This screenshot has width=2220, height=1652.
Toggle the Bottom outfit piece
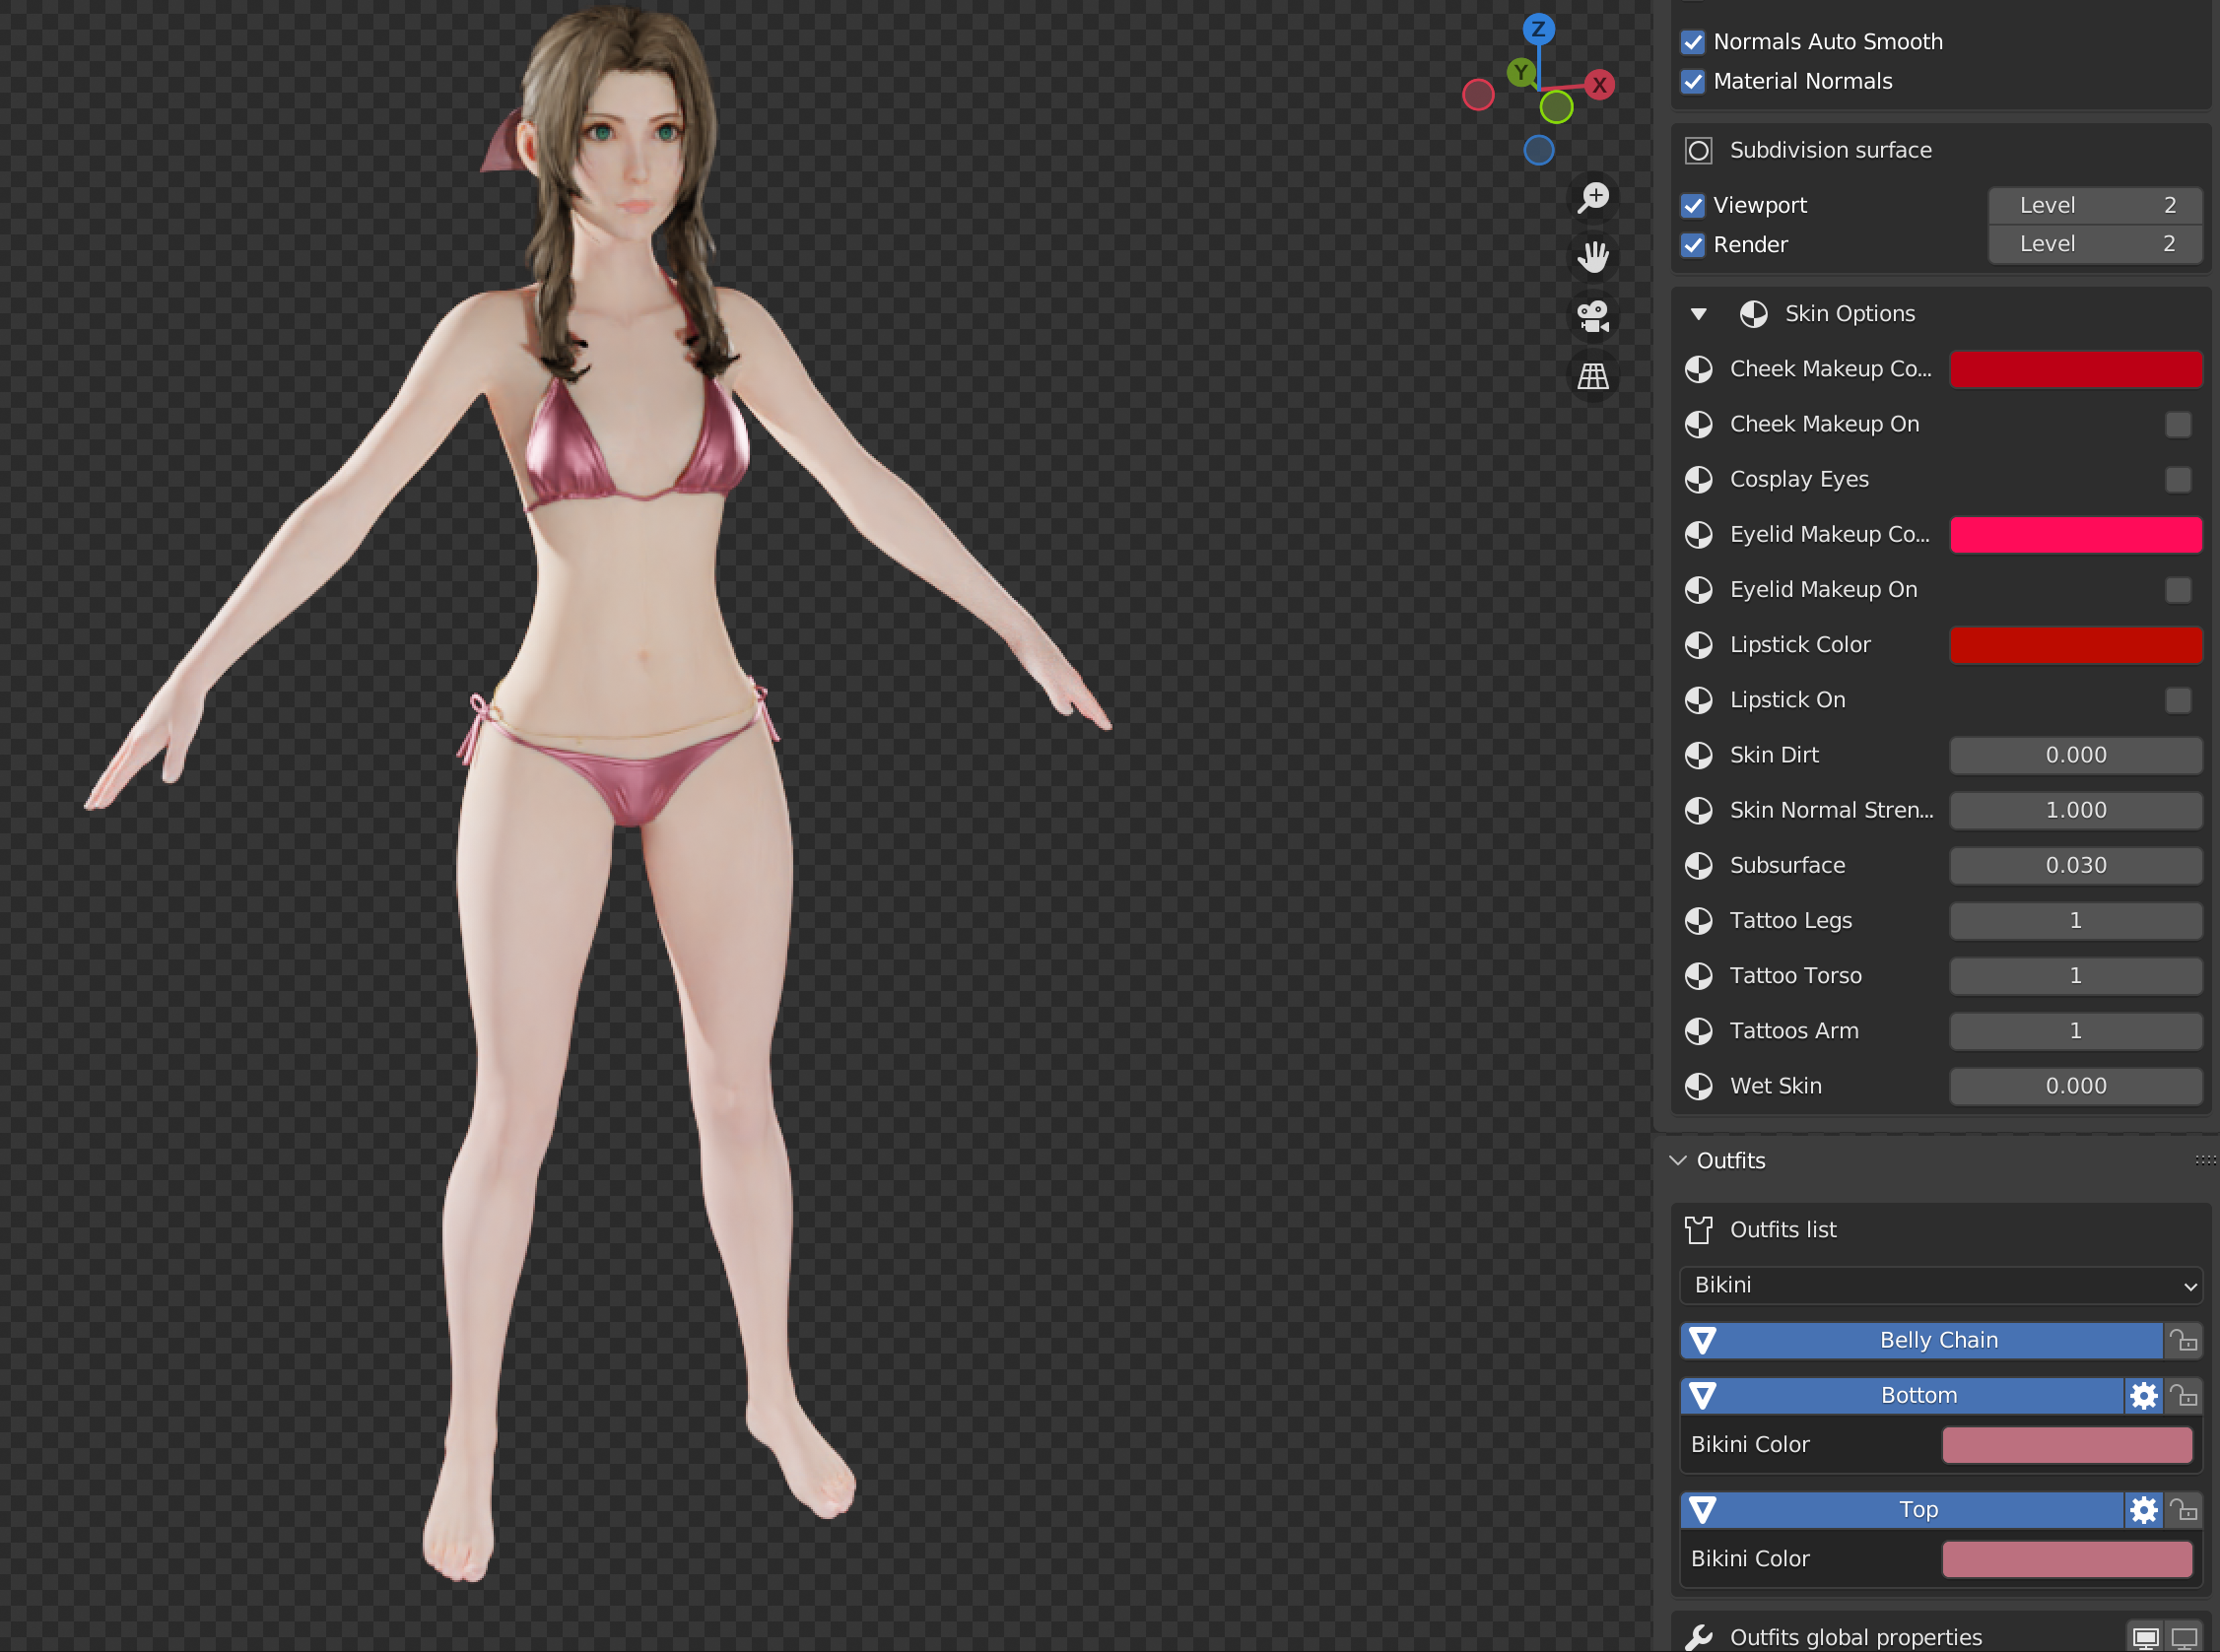(x=1901, y=1395)
